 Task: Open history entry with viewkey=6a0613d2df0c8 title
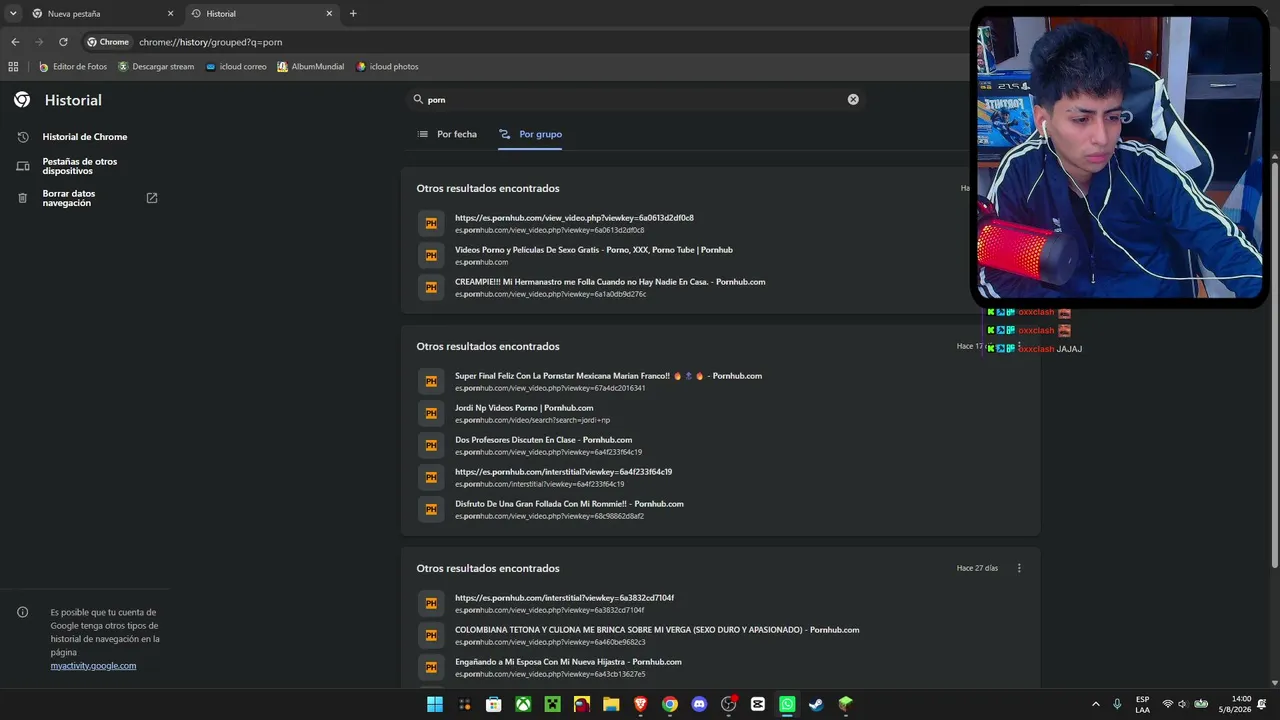tap(574, 218)
